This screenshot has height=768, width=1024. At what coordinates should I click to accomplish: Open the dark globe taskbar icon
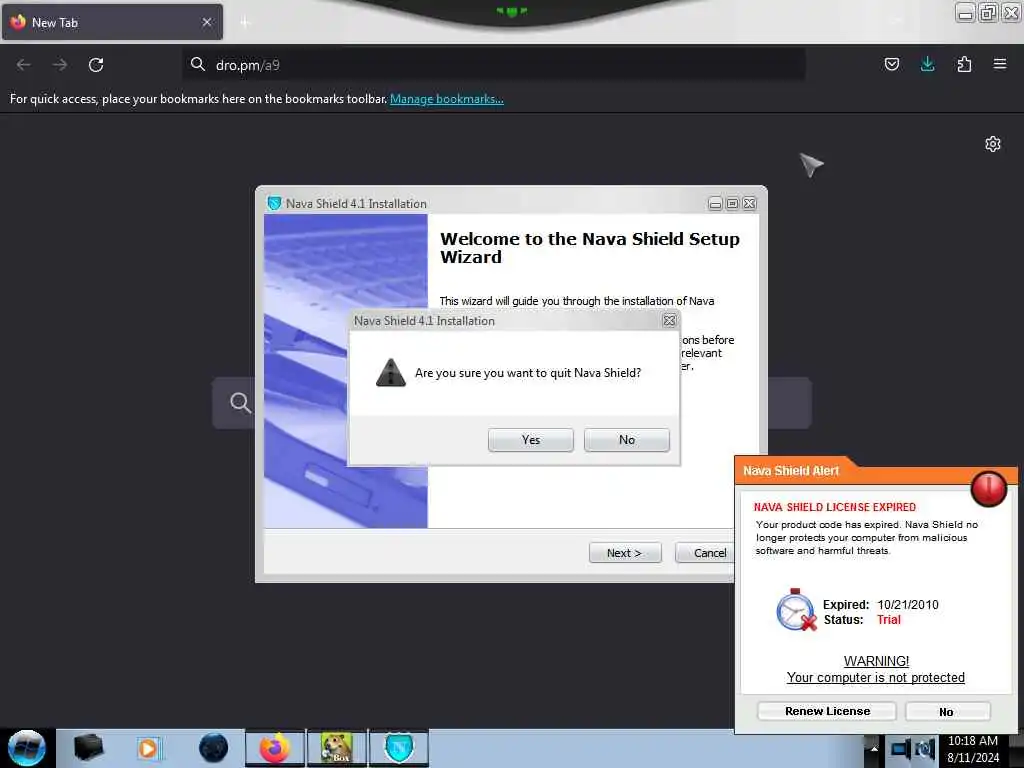point(214,748)
